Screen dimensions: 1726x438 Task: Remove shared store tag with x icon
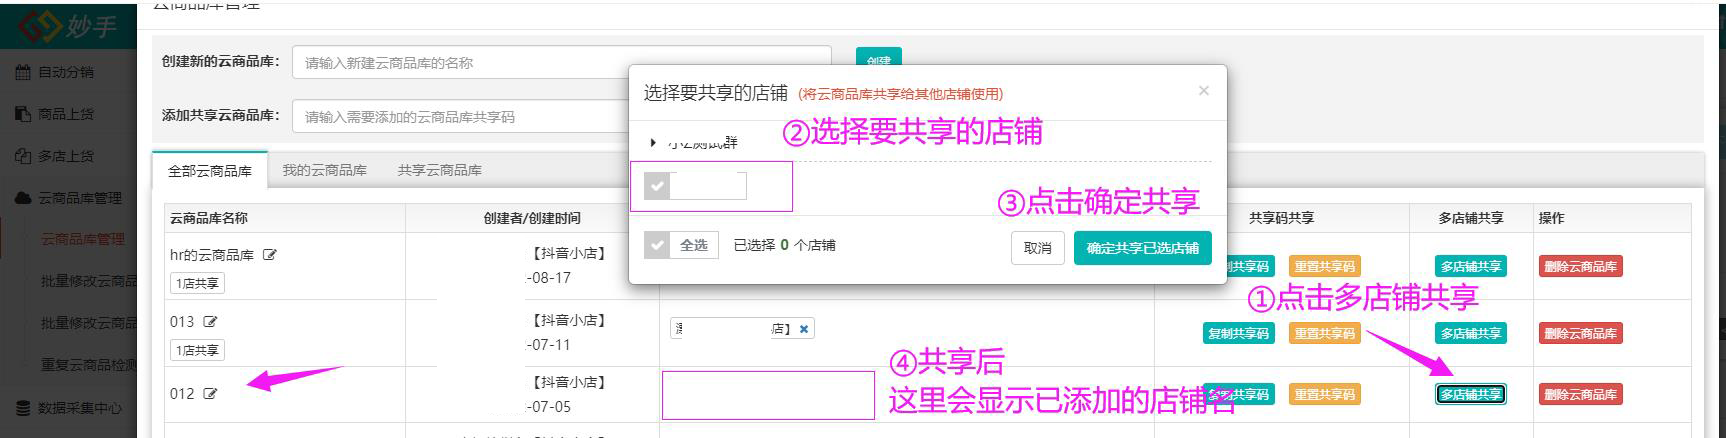coord(804,329)
